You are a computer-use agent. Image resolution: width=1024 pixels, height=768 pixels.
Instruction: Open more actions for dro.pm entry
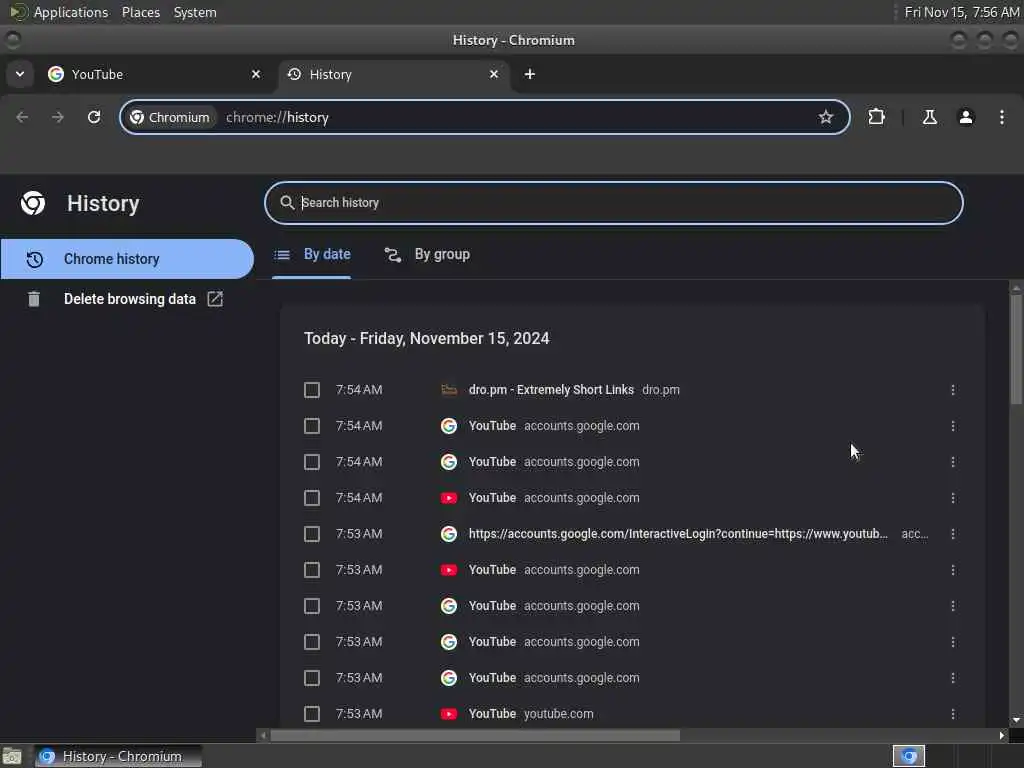952,390
